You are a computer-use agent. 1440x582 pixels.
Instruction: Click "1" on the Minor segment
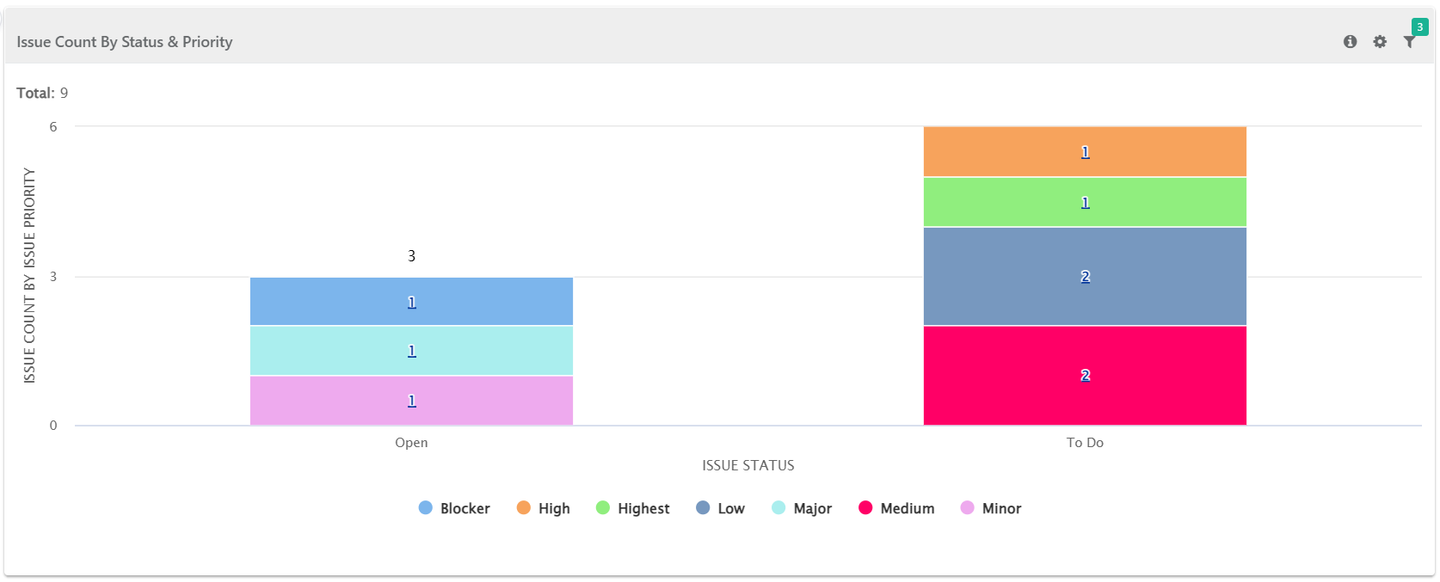point(411,399)
